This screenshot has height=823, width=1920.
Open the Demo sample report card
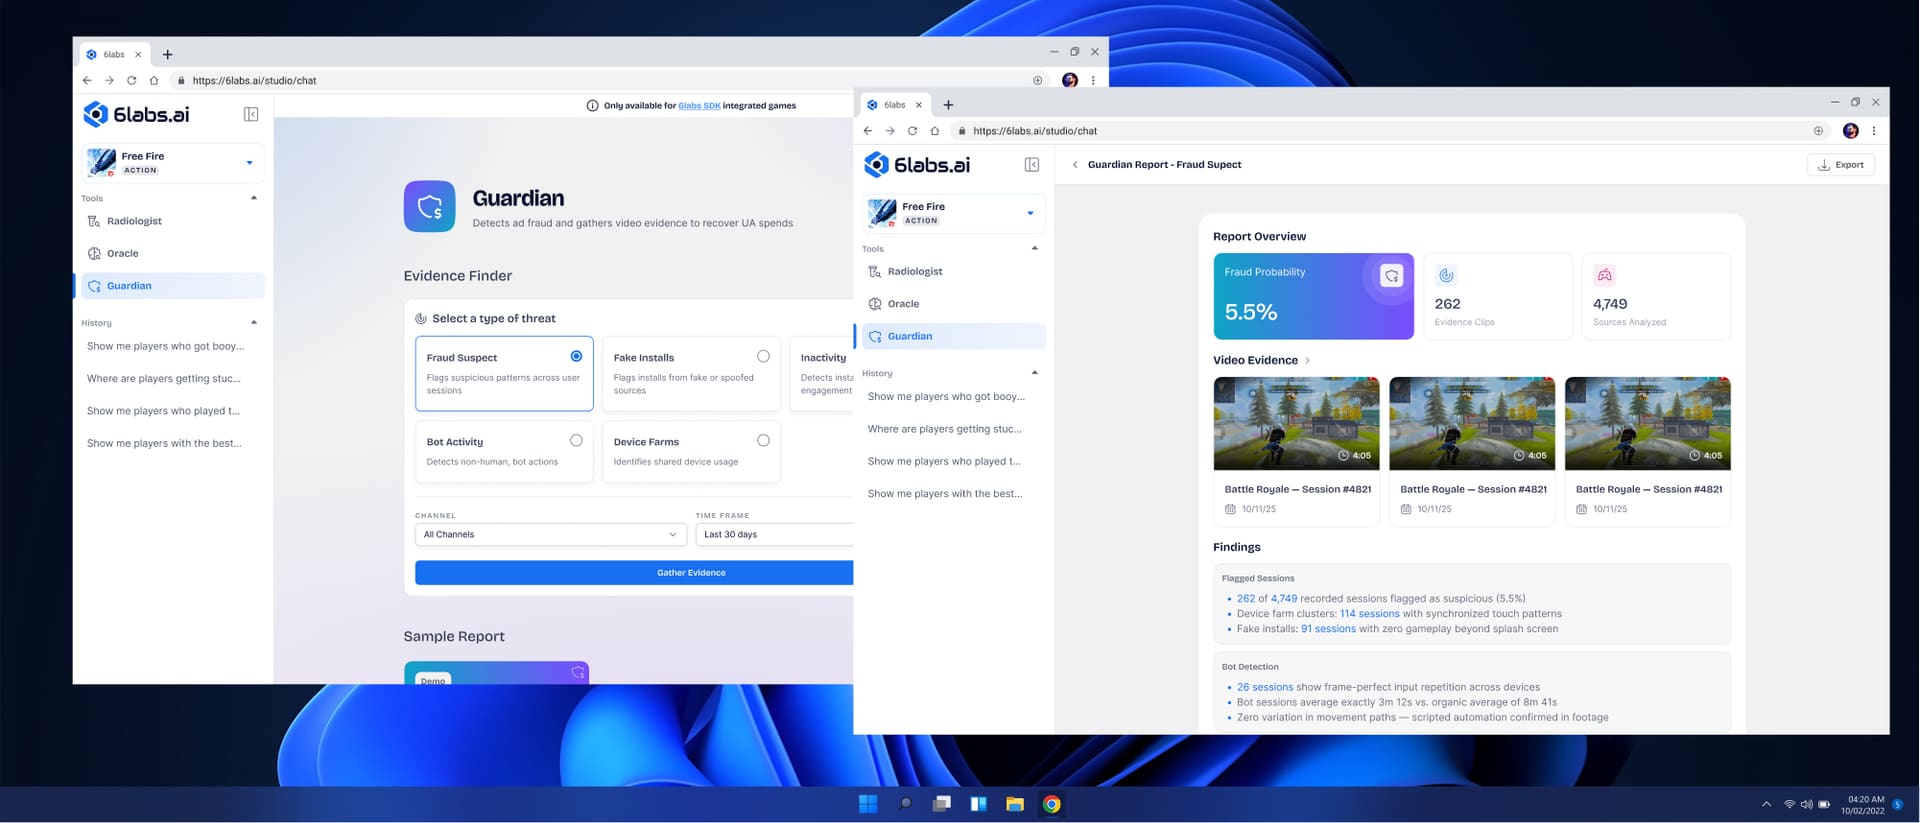pos(496,673)
